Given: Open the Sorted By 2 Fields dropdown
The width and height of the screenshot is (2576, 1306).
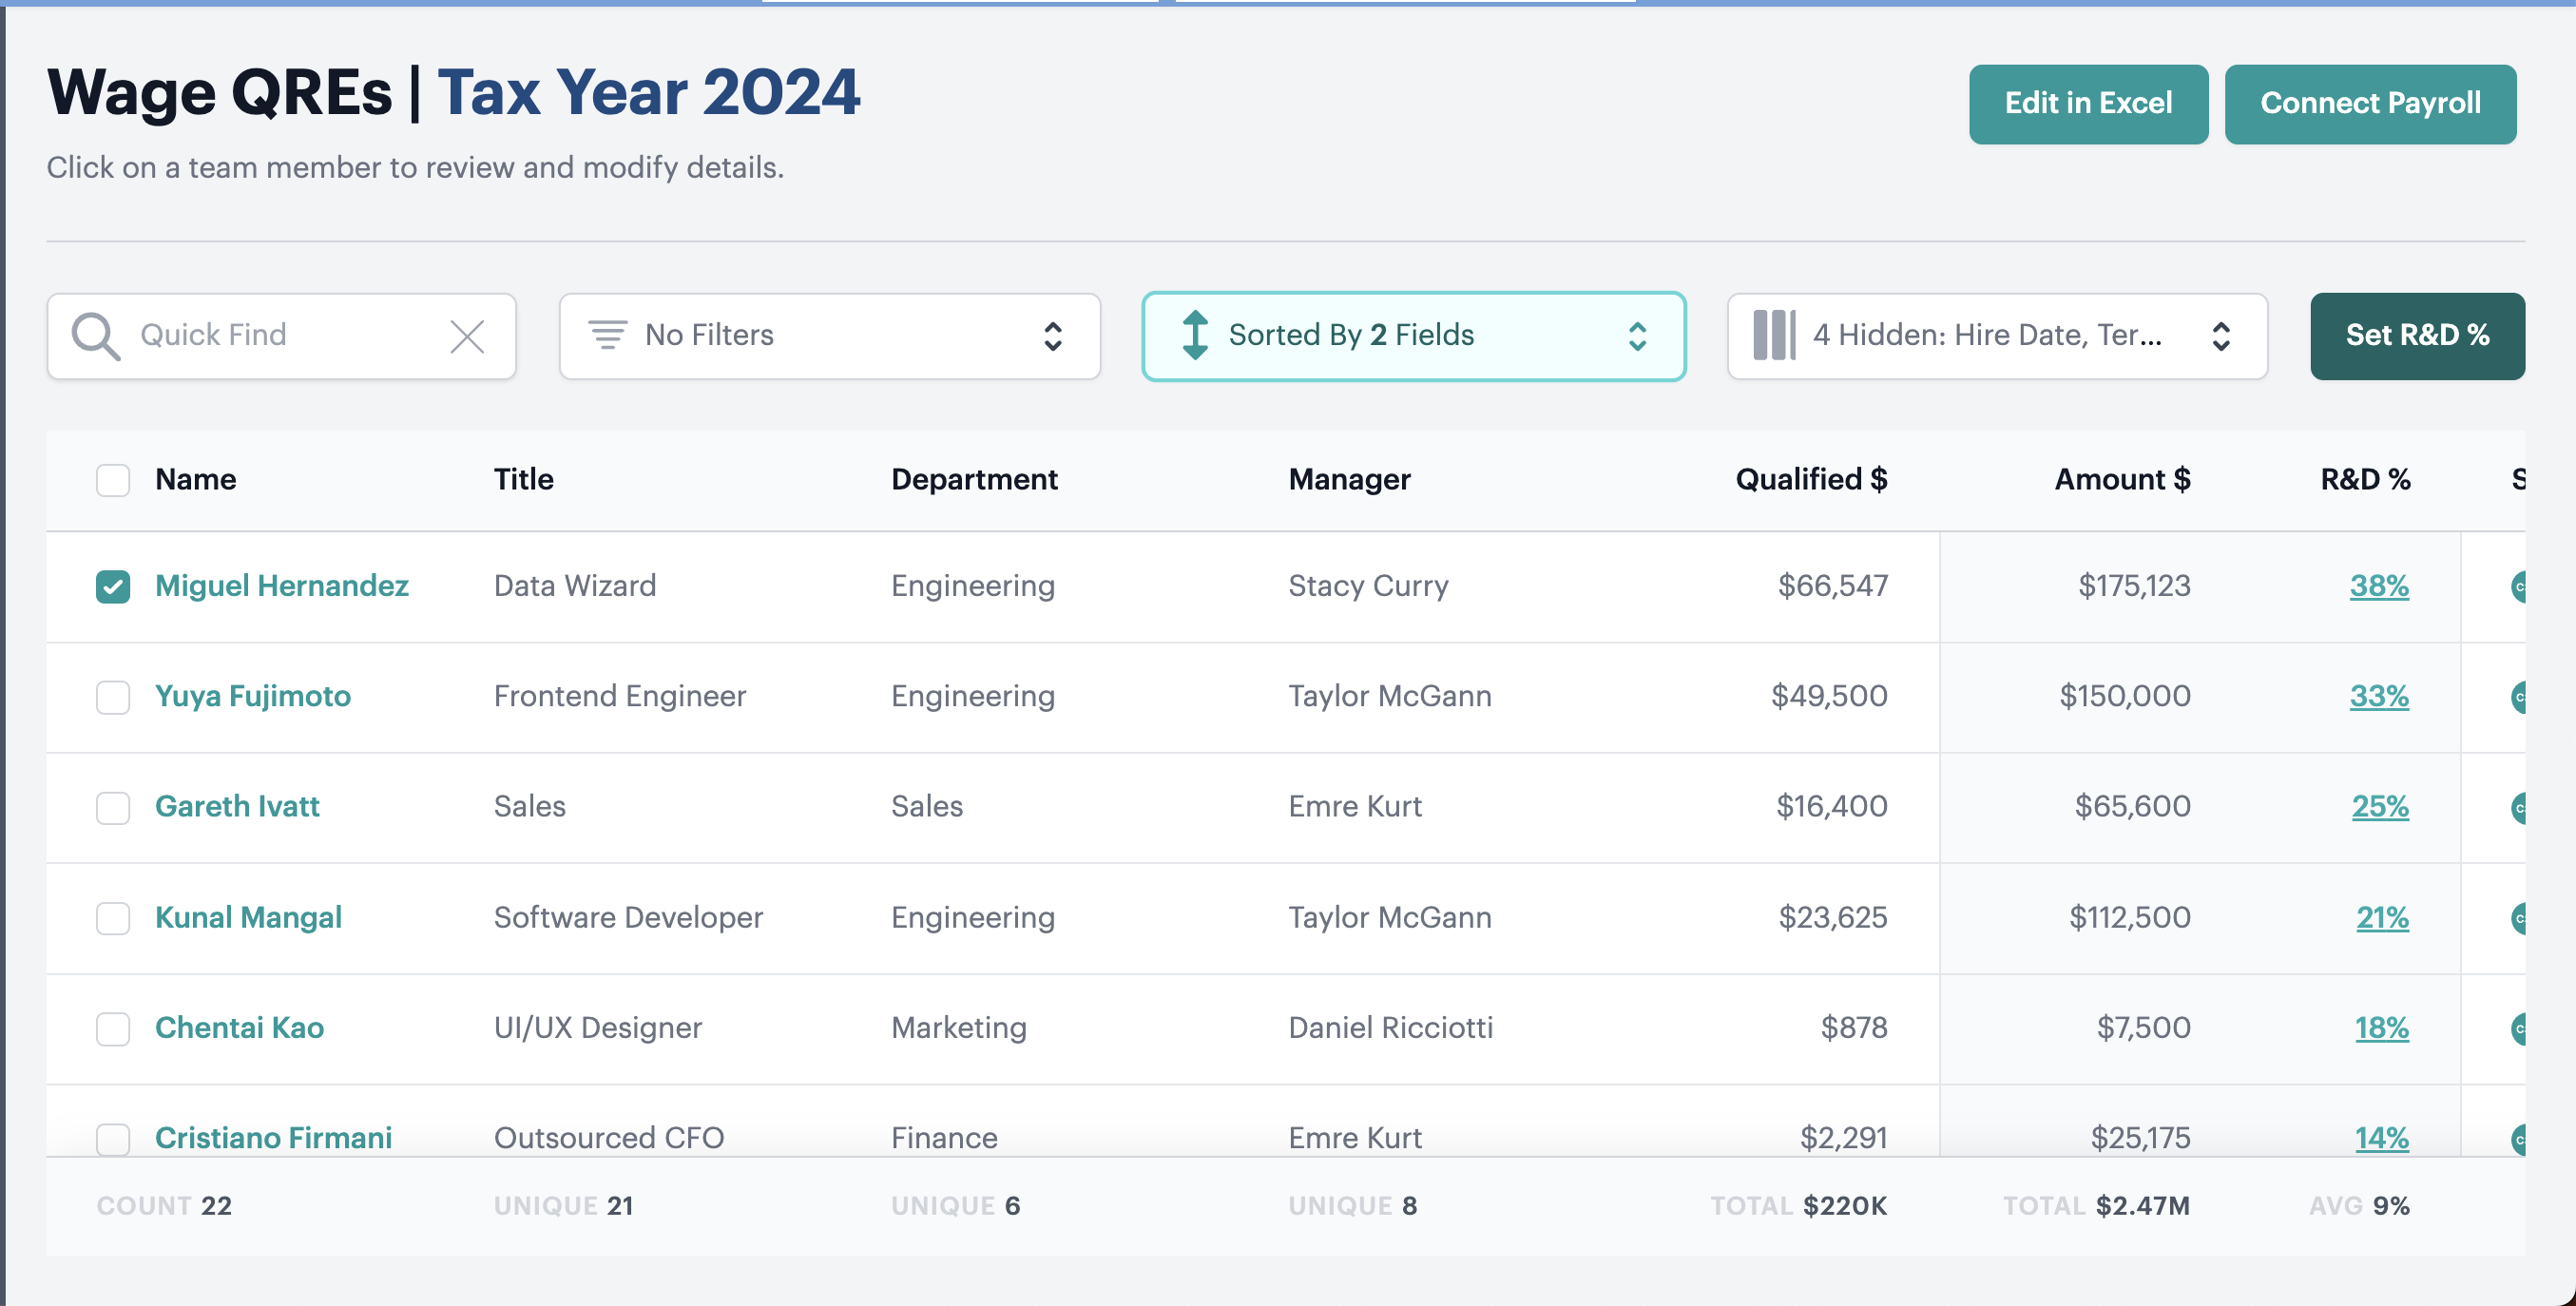Looking at the screenshot, I should click(1414, 336).
